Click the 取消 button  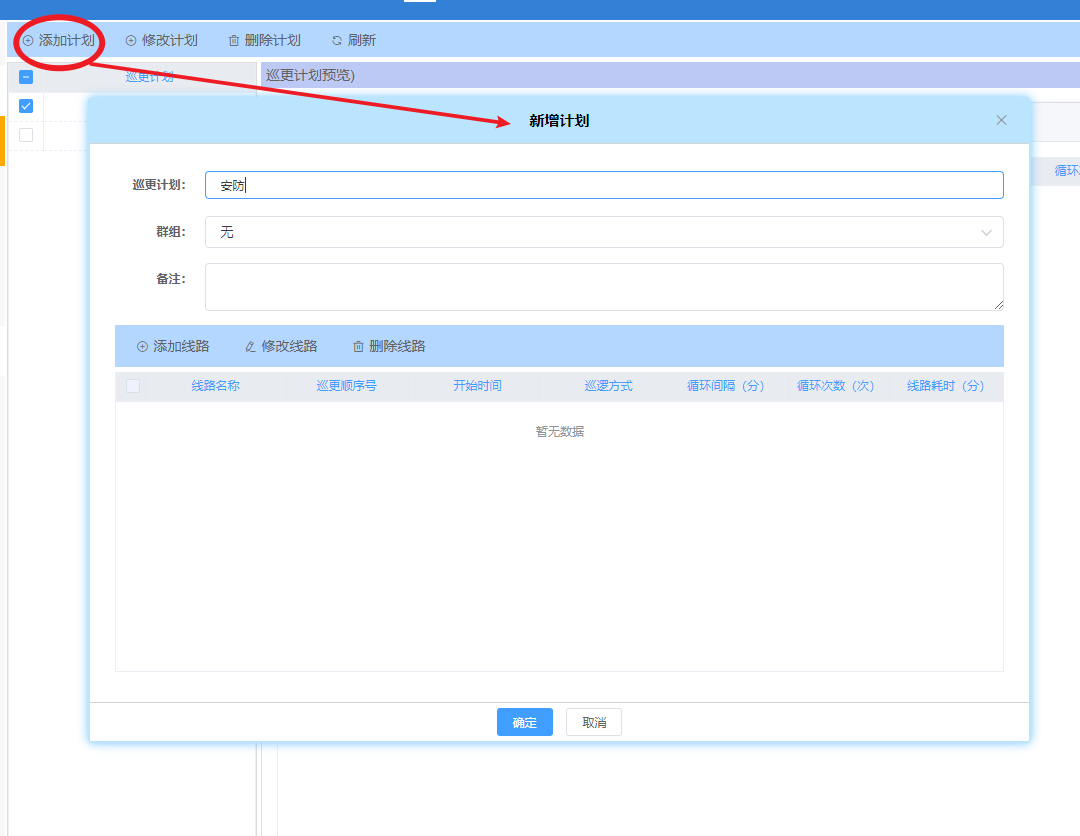pos(594,722)
